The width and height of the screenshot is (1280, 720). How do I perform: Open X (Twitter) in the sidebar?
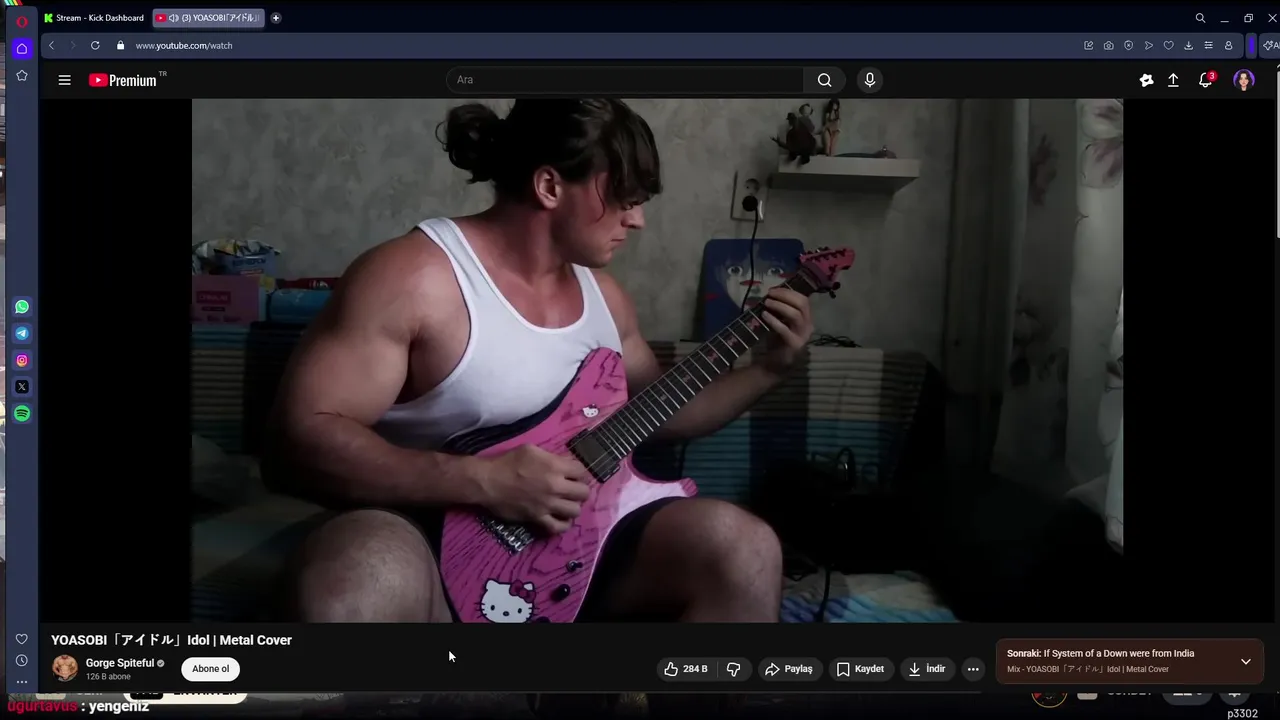pos(22,387)
